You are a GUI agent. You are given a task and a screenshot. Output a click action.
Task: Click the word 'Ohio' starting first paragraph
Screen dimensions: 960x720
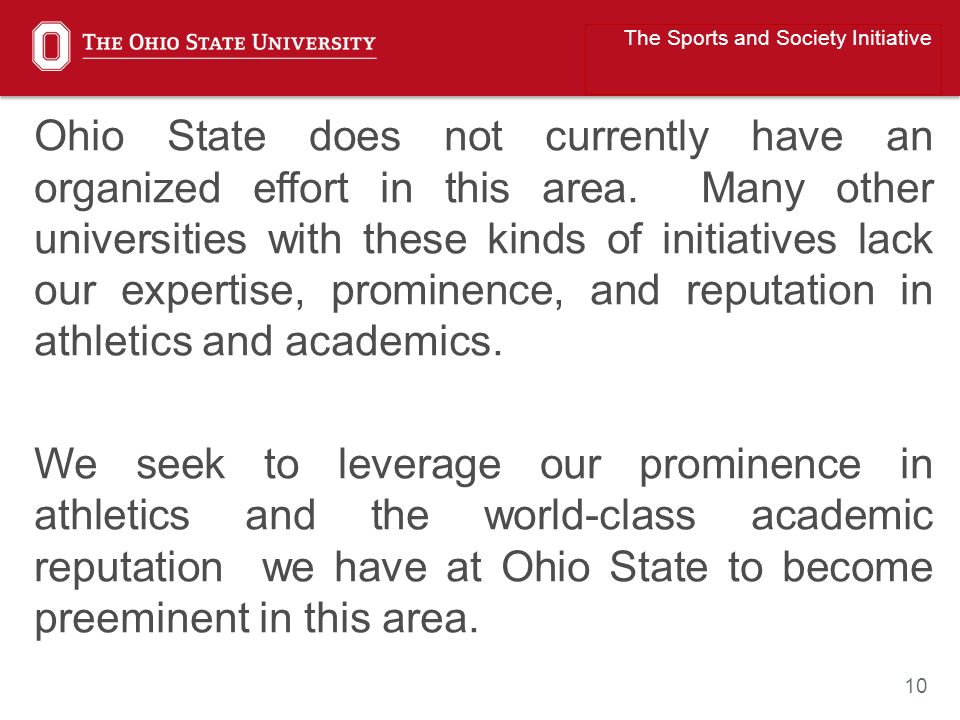point(80,136)
